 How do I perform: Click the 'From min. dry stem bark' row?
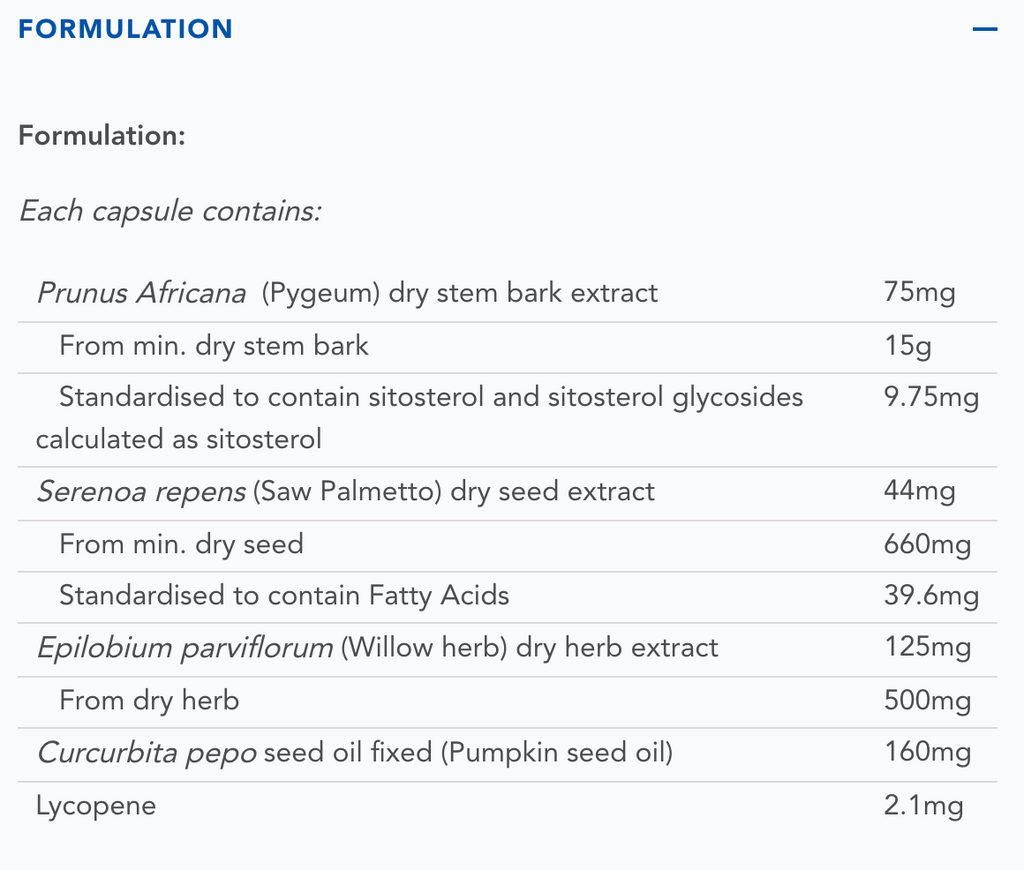coord(214,346)
